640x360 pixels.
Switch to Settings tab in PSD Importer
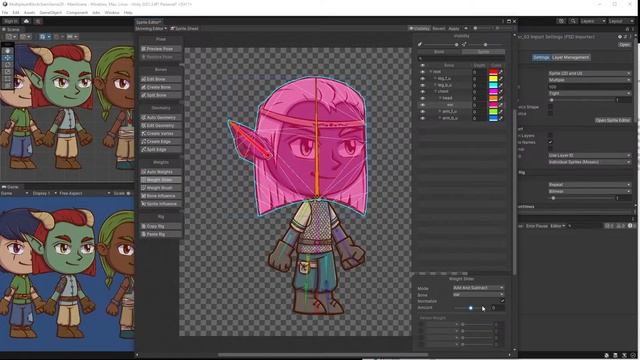[x=541, y=58]
